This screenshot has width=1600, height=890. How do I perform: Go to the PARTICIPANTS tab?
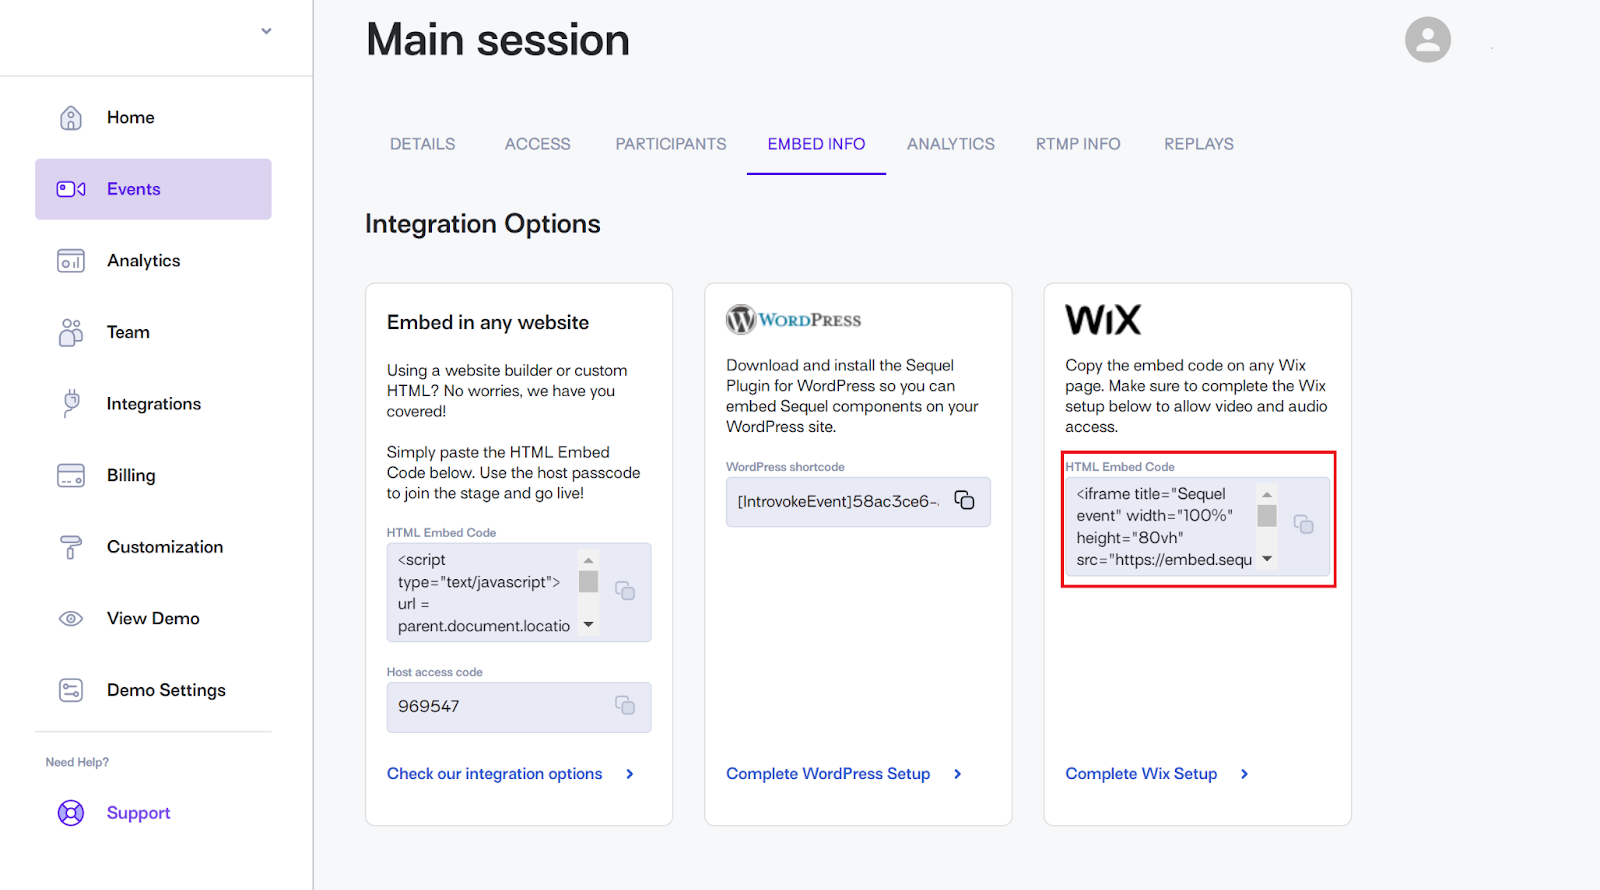point(671,144)
